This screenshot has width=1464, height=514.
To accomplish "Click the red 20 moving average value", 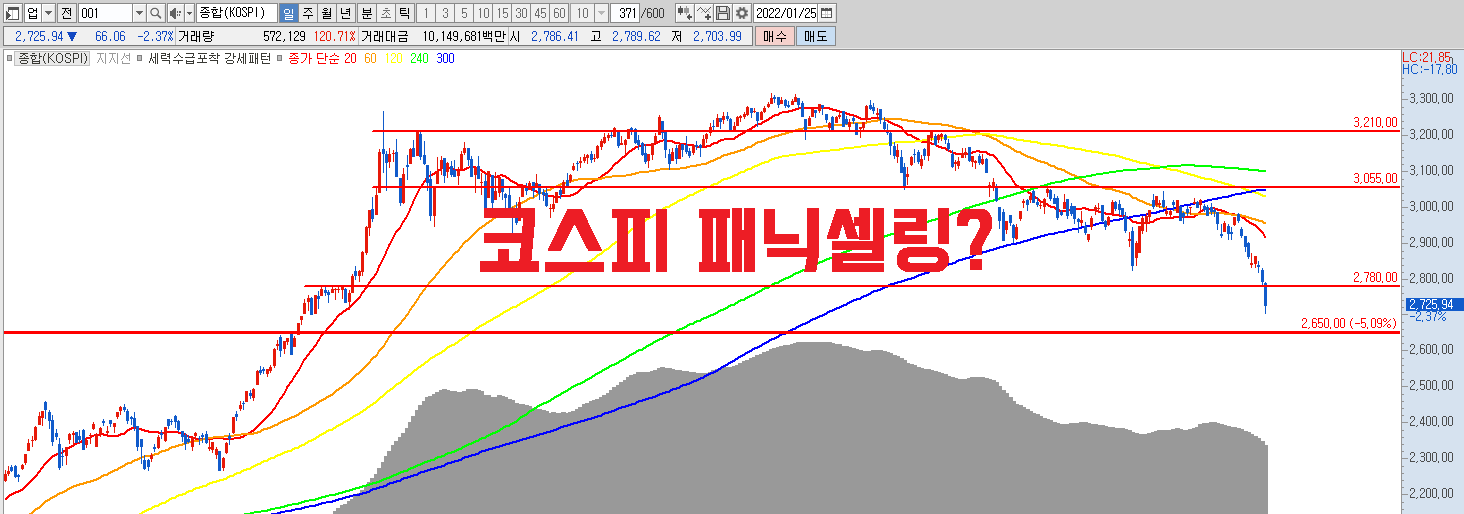I will (x=350, y=59).
